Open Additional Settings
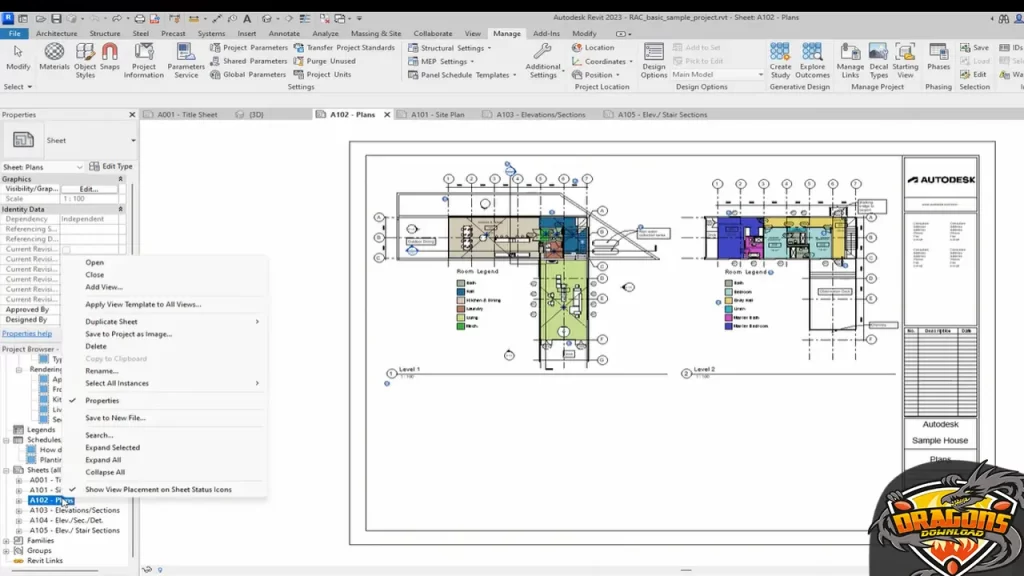The width and height of the screenshot is (1024, 576). pos(543,60)
